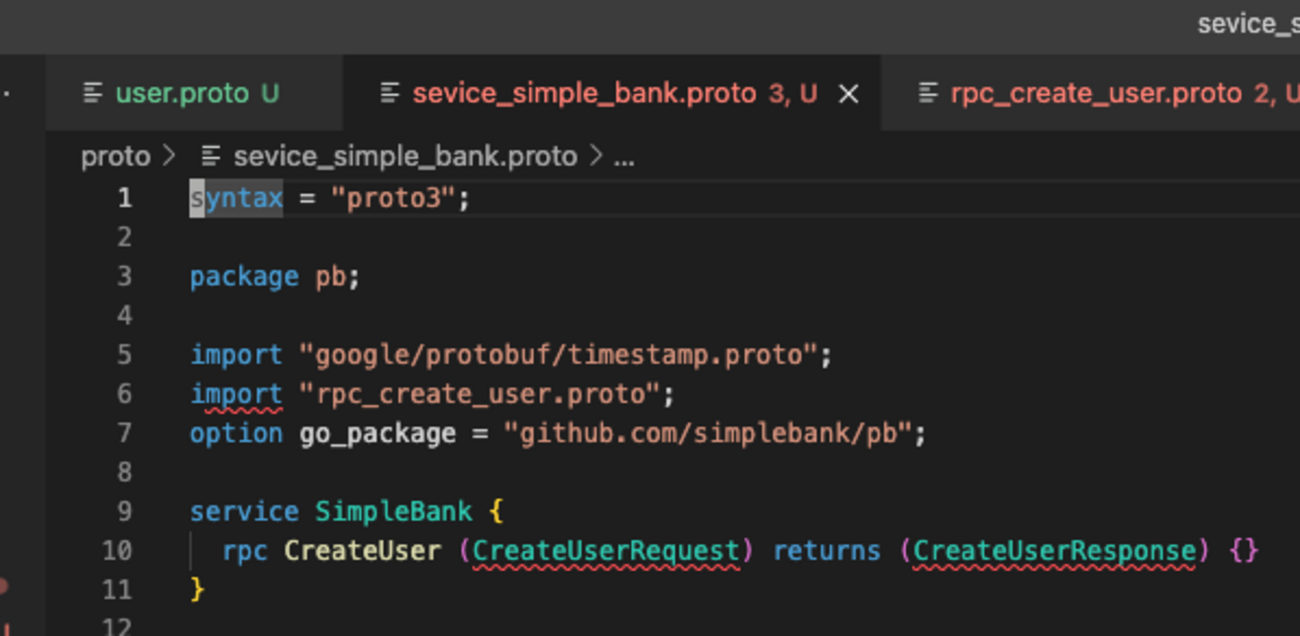The width and height of the screenshot is (1300, 636).
Task: Click sevice_simple_bank.proto in the breadcrumb
Action: pyautogui.click(x=405, y=157)
